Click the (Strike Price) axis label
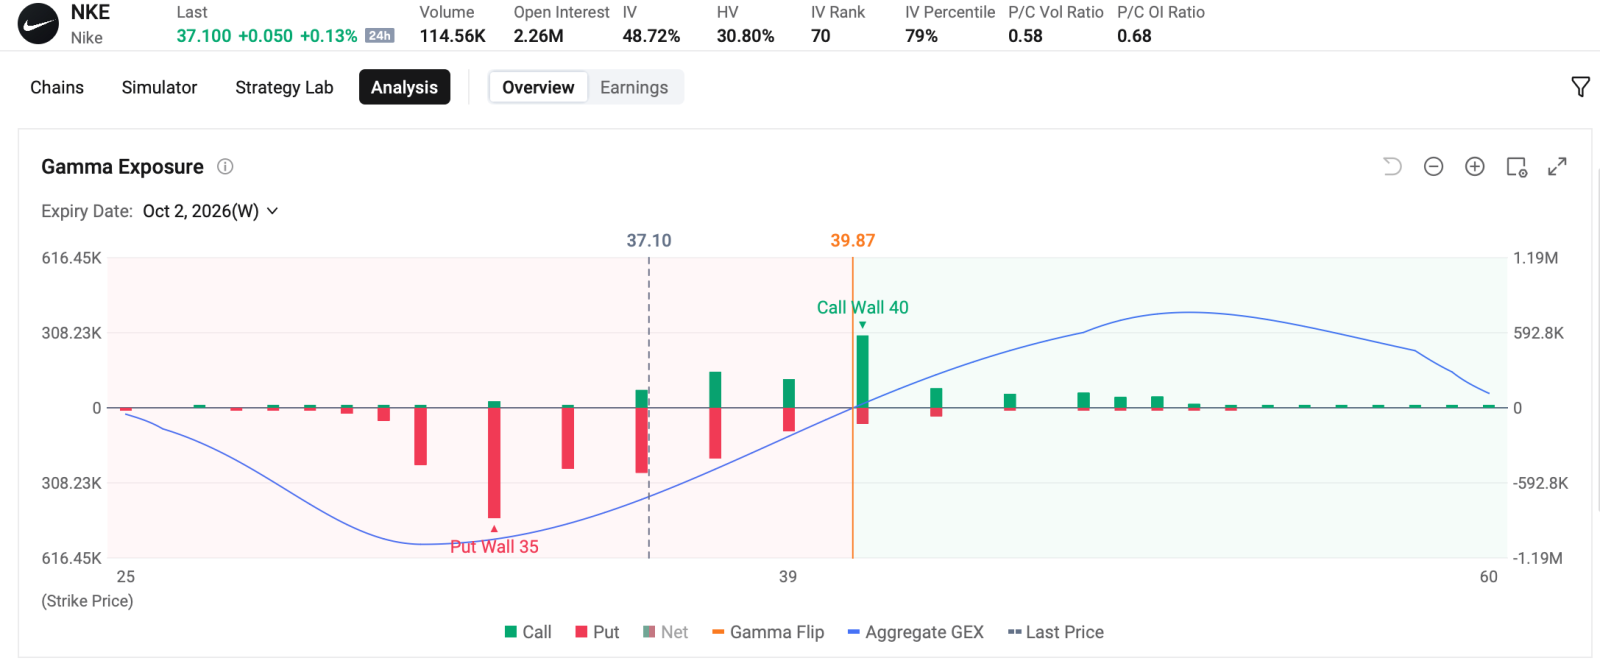 (x=87, y=601)
